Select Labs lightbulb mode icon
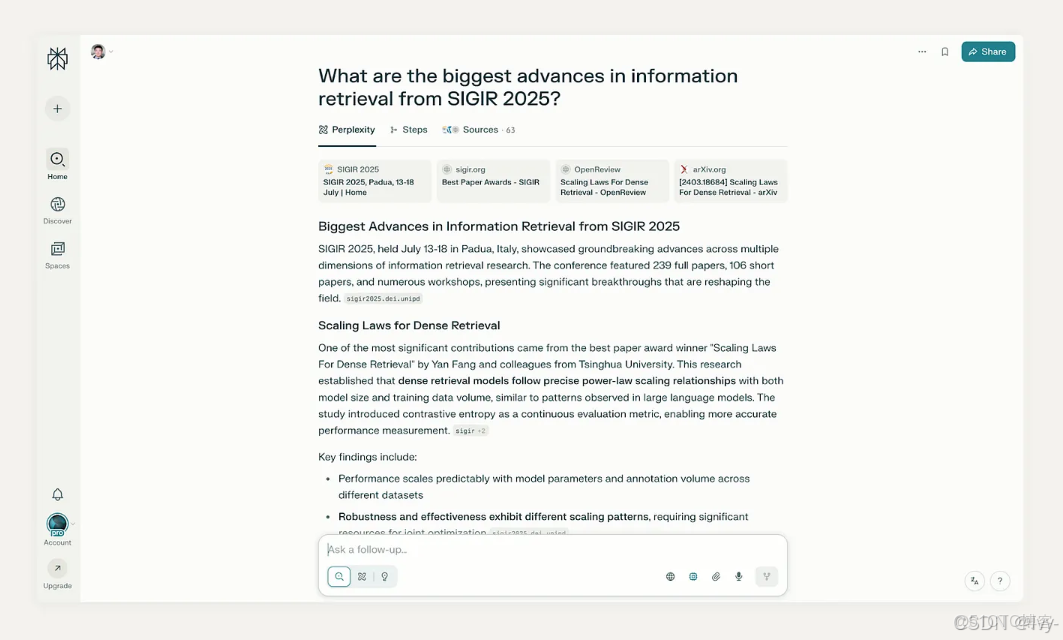1063x640 pixels. [384, 576]
